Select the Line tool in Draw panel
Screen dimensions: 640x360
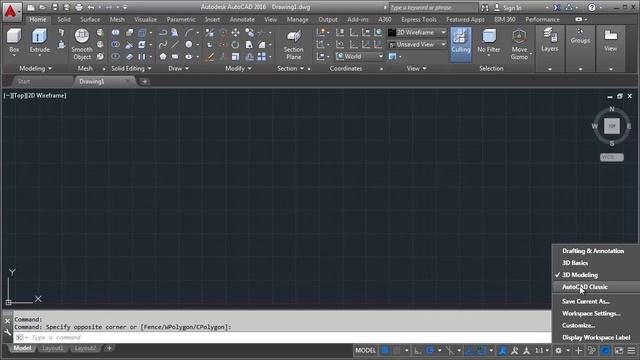176,44
